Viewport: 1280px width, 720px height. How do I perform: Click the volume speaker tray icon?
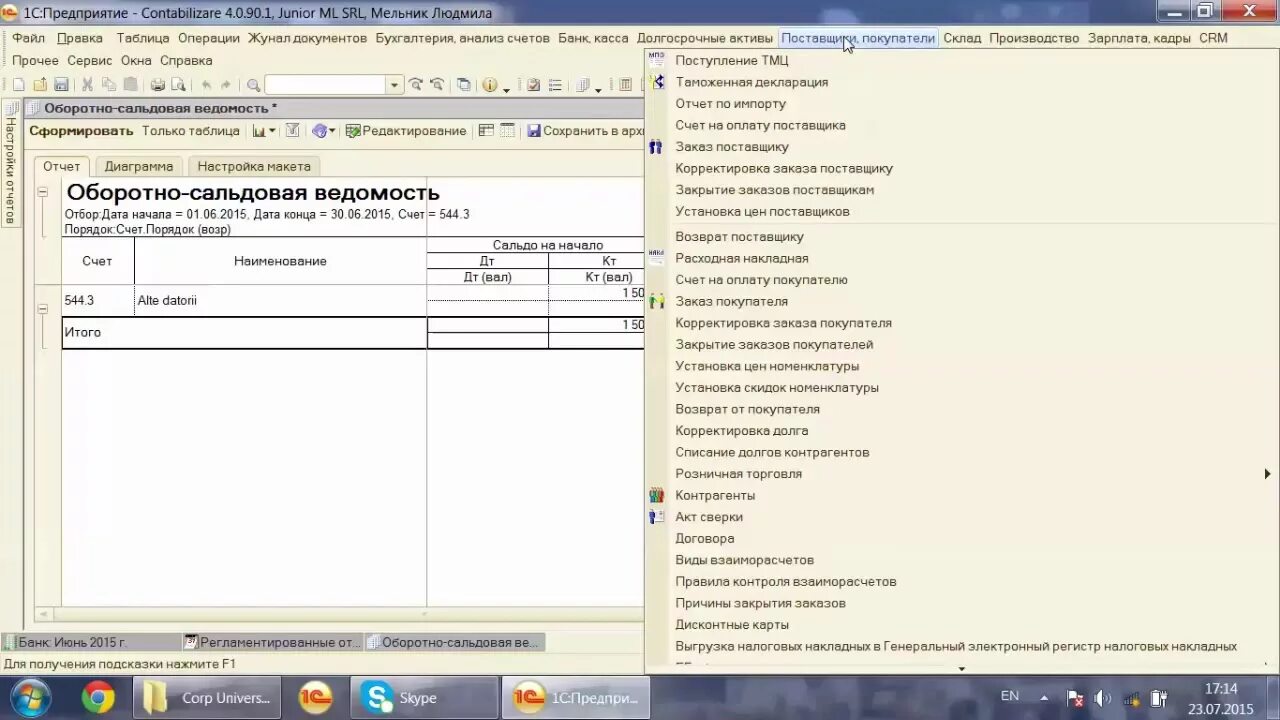(x=1103, y=698)
